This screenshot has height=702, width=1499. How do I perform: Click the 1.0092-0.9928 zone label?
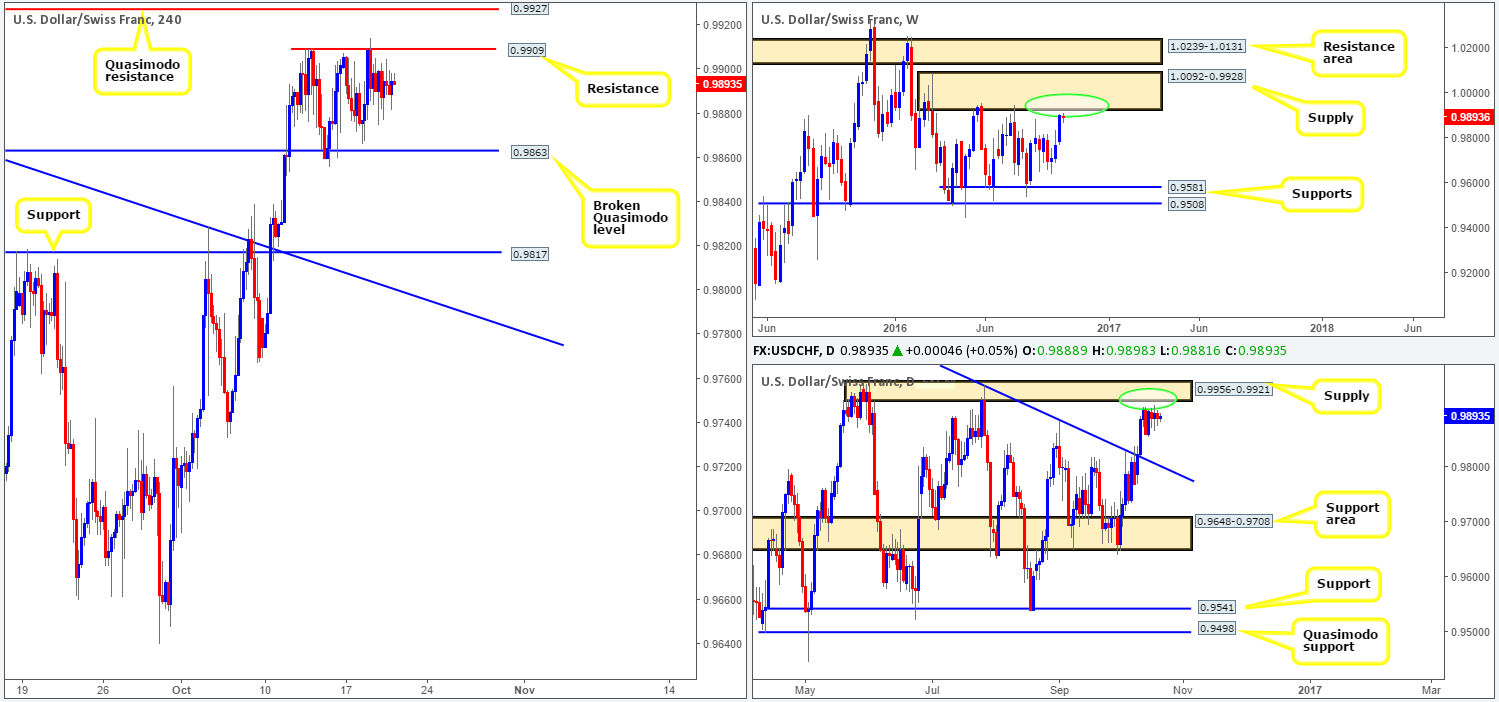tap(1208, 76)
